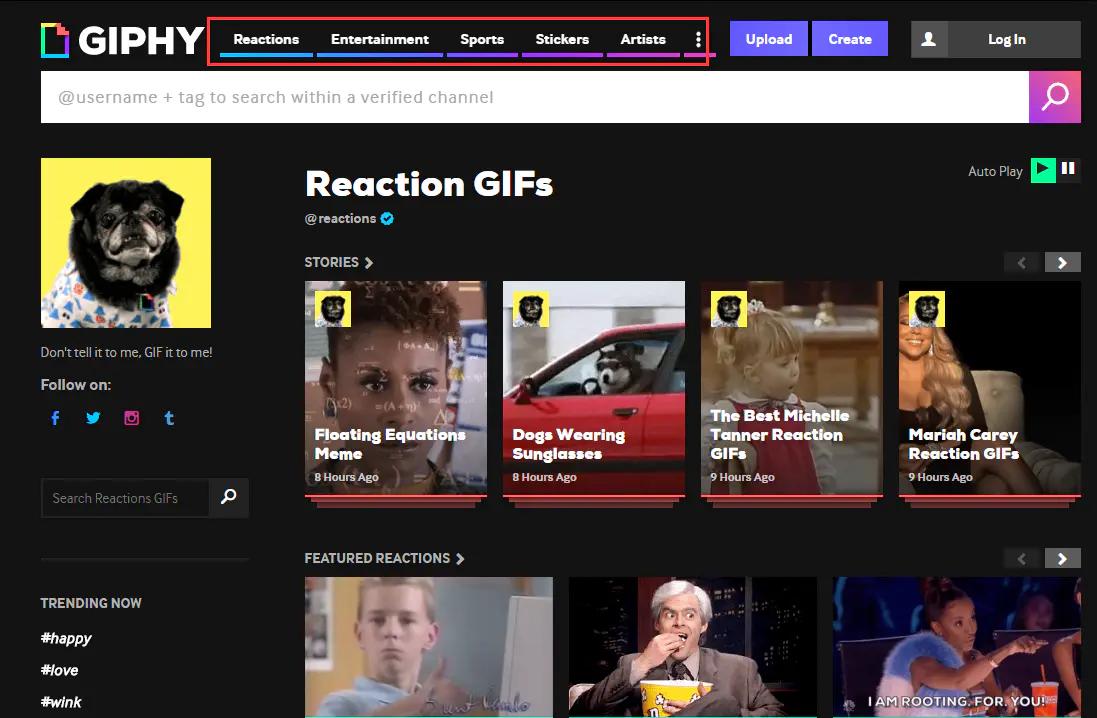Click the TRENDING NOW heading
This screenshot has width=1097, height=718.
91,603
